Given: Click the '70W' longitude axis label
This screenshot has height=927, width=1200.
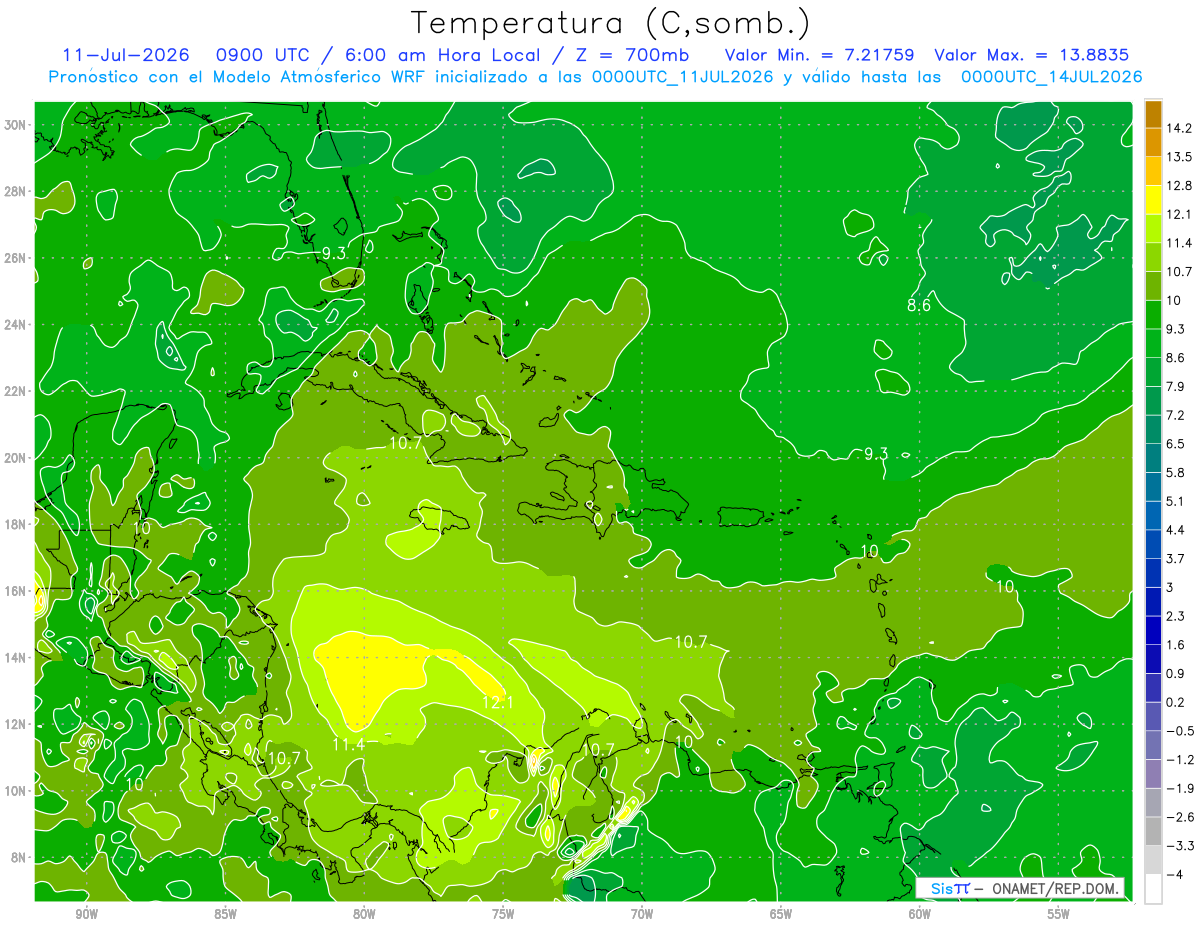Looking at the screenshot, I should tap(642, 915).
